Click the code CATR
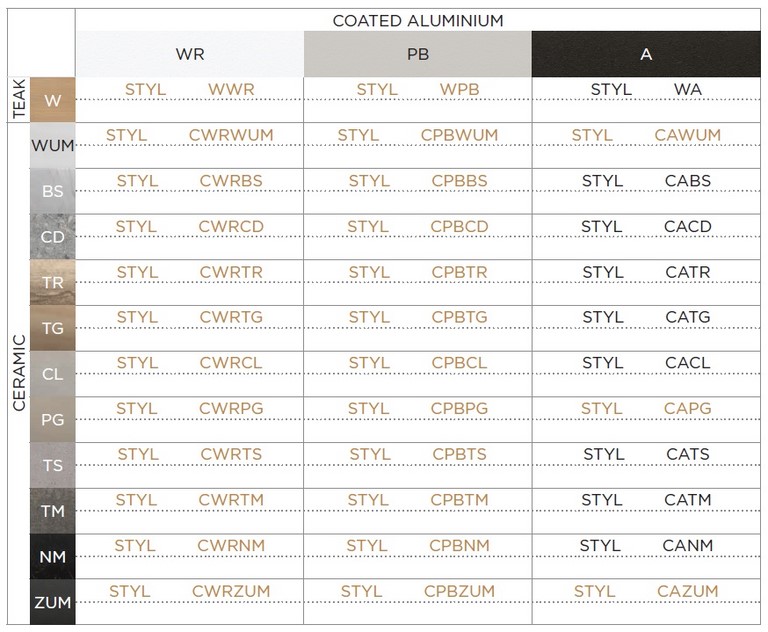 coord(688,272)
